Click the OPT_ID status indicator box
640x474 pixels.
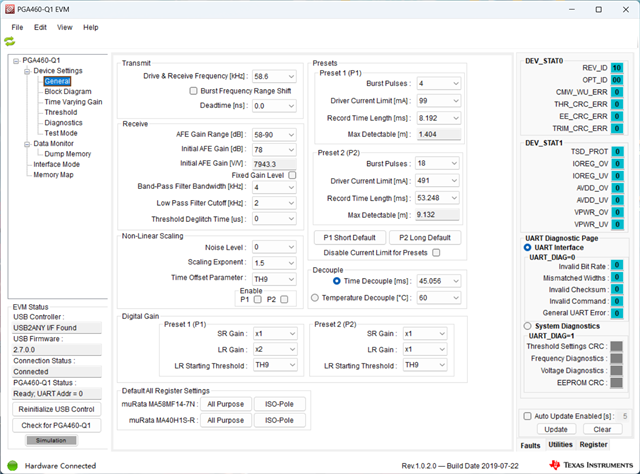pos(617,80)
